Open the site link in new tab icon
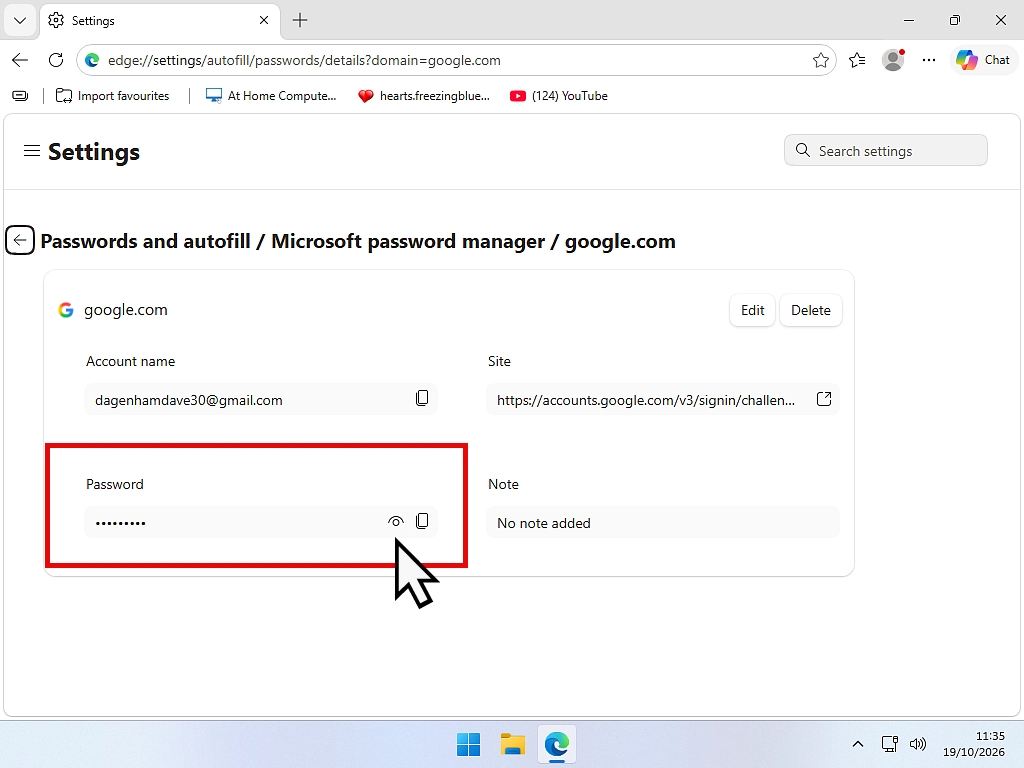1024x768 pixels. point(824,399)
